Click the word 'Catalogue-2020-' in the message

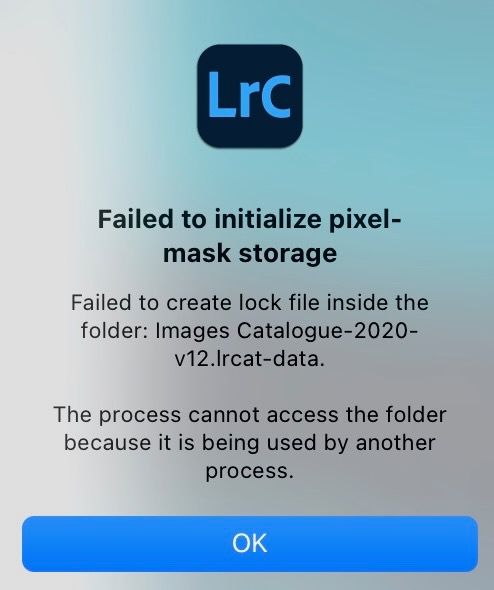coord(327,331)
